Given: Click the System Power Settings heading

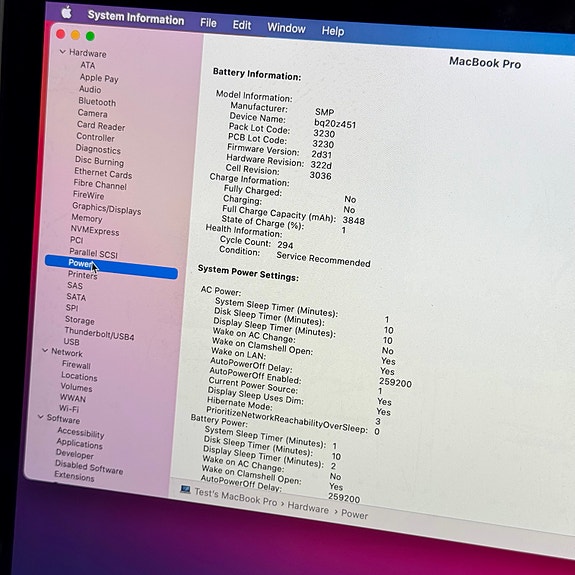Looking at the screenshot, I should tap(248, 273).
